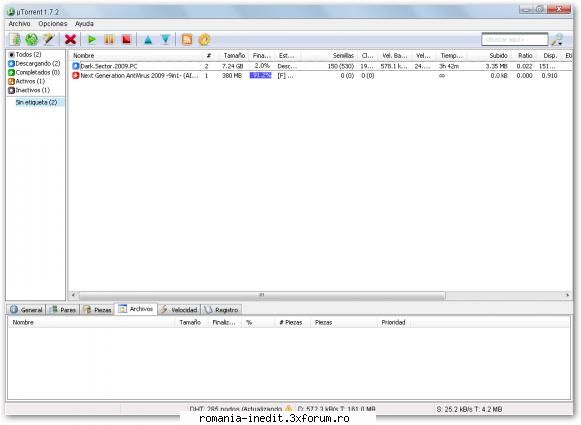Click the horizontal scrollbar thumb of the torrent list

click(x=262, y=295)
